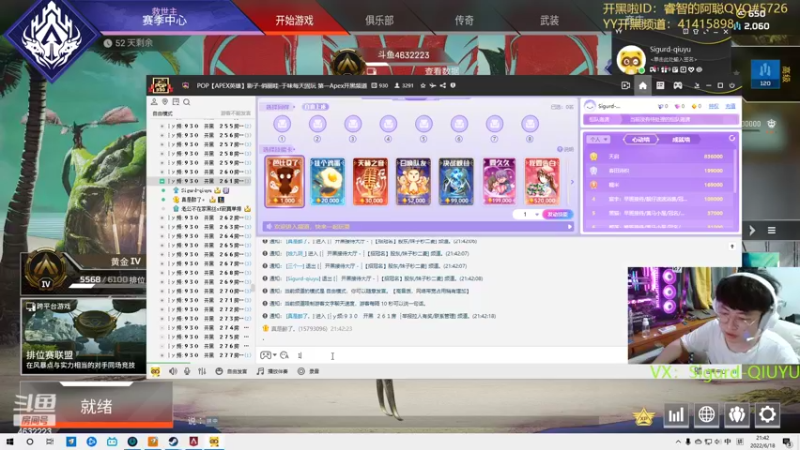This screenshot has width=800, height=450.
Task: Open the list panel icon beside the home icon
Action: (x=660, y=86)
